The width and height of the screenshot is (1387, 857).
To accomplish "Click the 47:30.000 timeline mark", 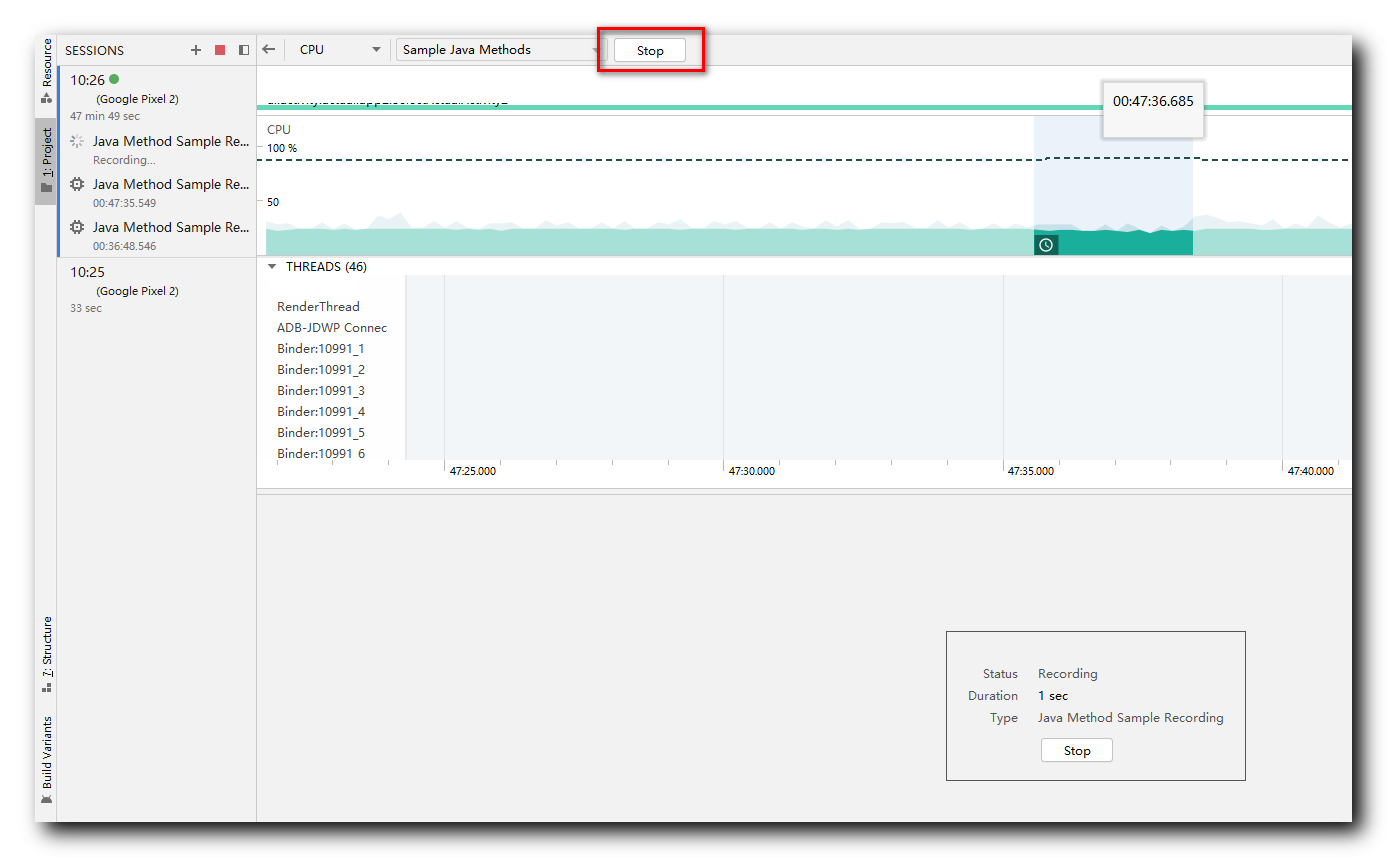I will (x=751, y=471).
